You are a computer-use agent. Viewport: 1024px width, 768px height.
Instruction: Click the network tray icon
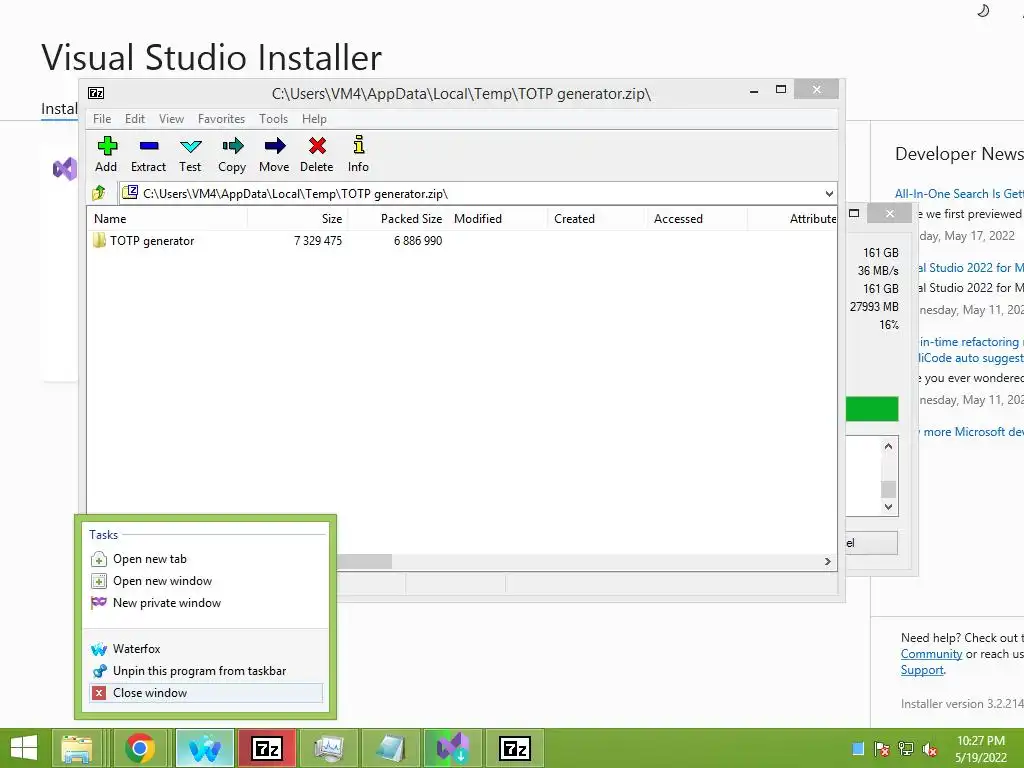click(x=906, y=749)
